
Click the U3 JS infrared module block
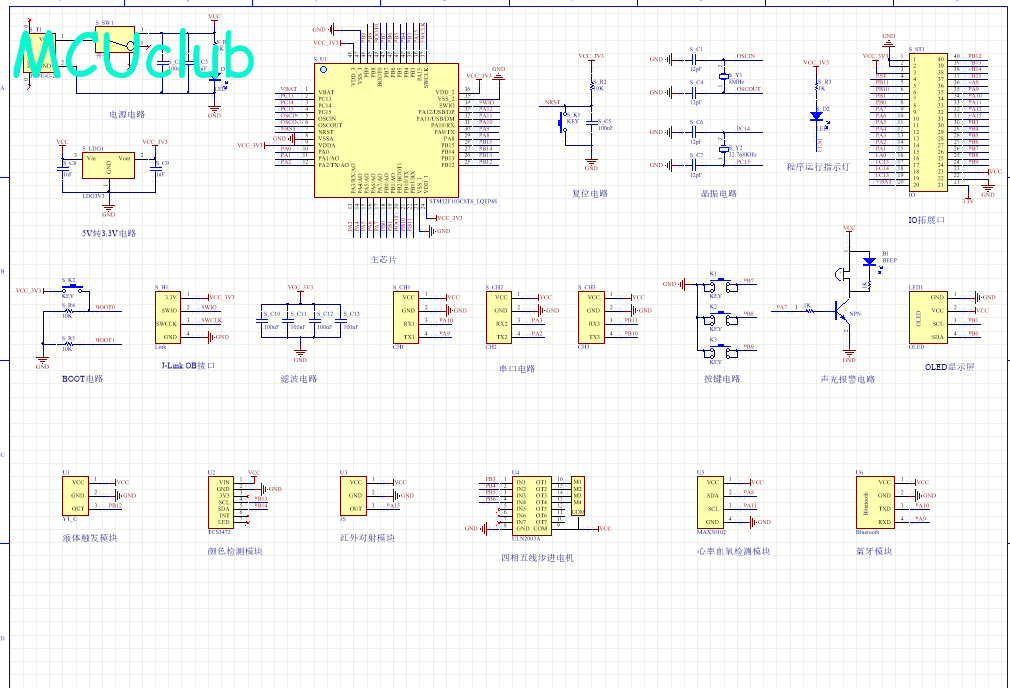(x=353, y=495)
